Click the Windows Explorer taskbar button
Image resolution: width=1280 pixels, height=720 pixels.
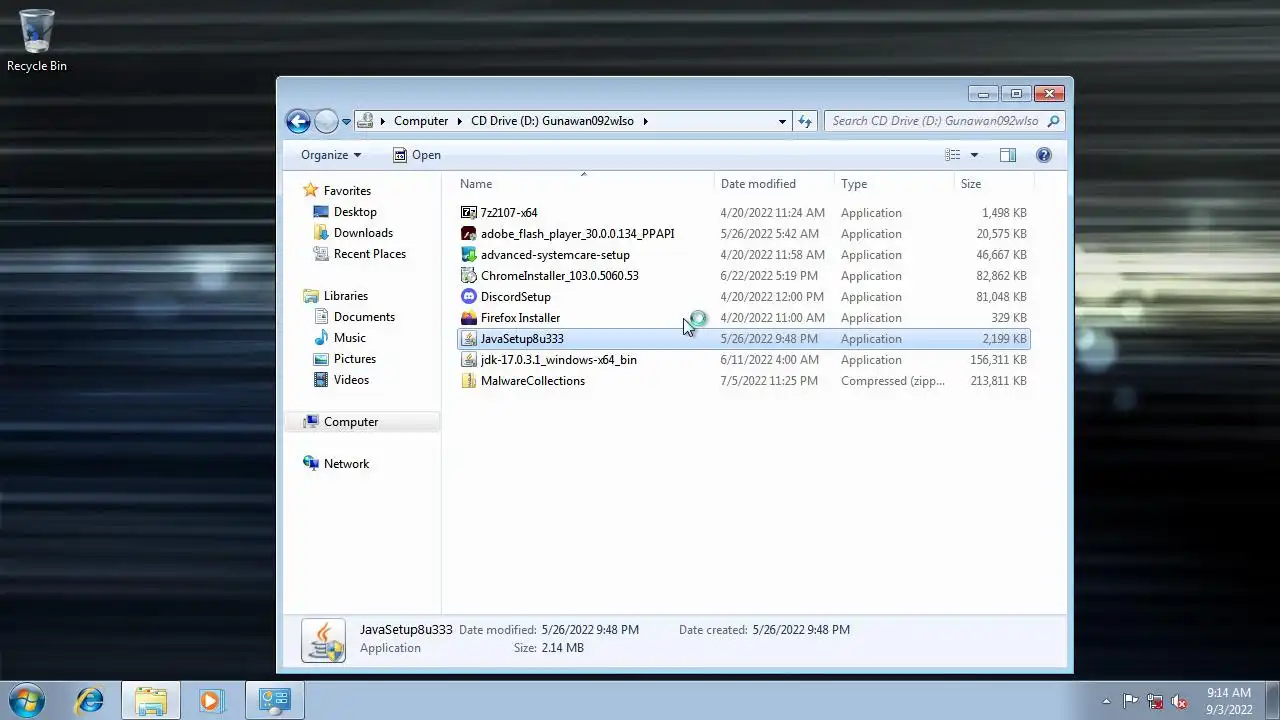click(151, 700)
